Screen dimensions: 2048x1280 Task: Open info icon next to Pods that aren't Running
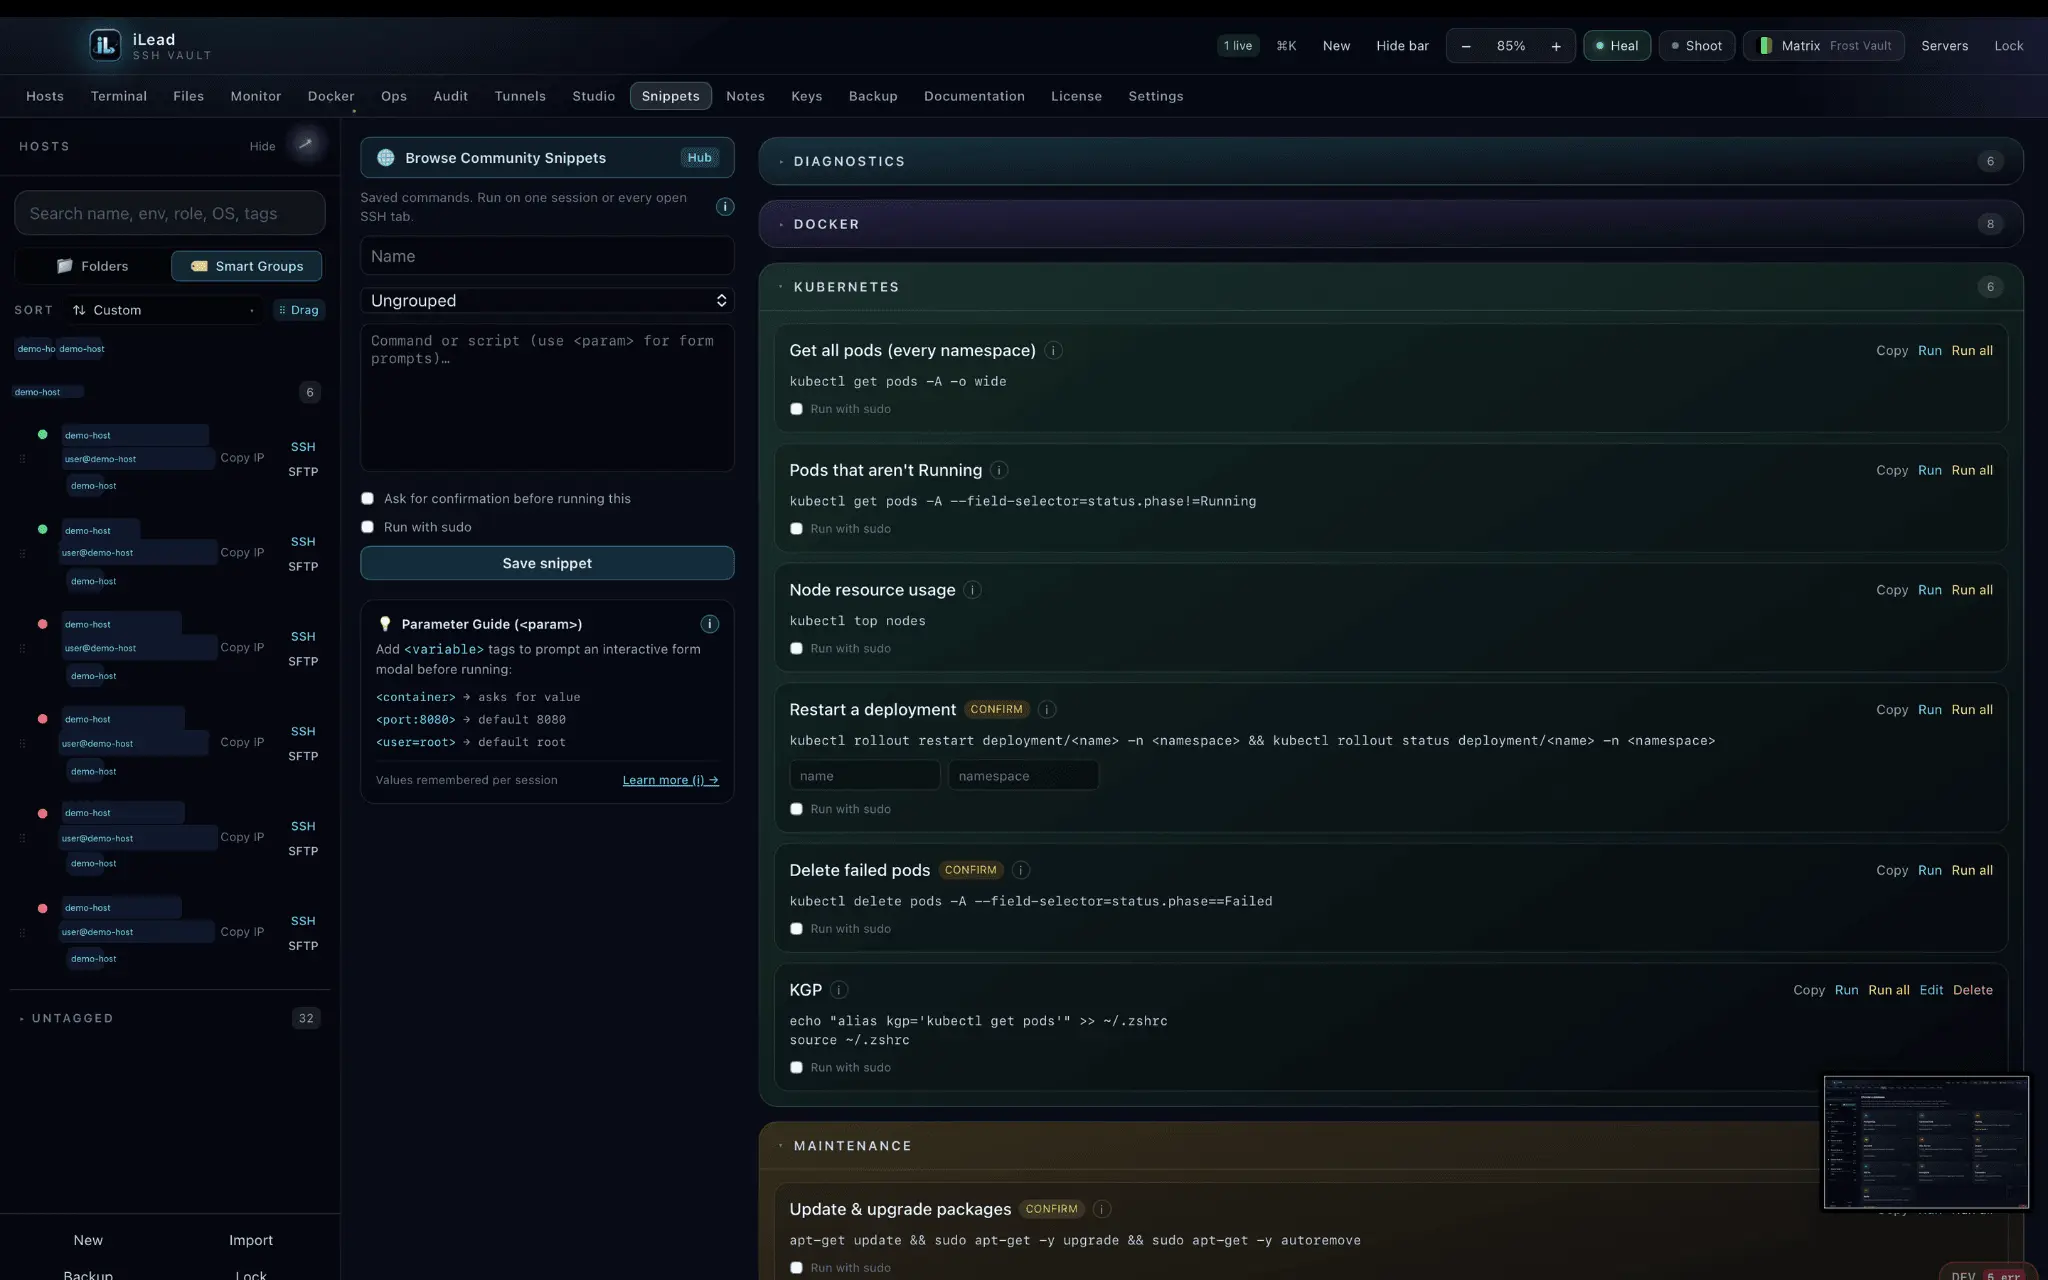[x=999, y=470]
